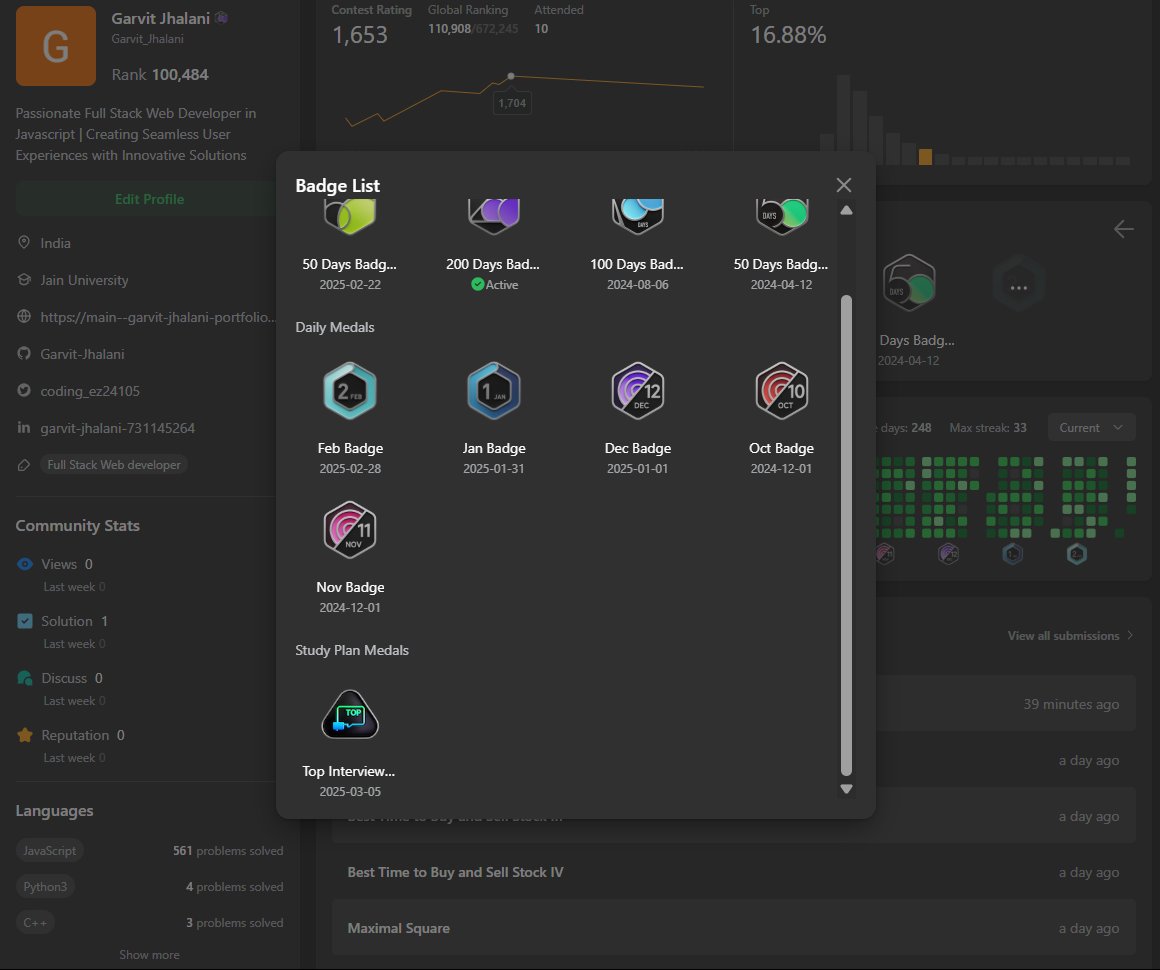Open the garvit-jhalani-731145264 LinkedIn link
This screenshot has height=970, width=1160.
(x=118, y=428)
